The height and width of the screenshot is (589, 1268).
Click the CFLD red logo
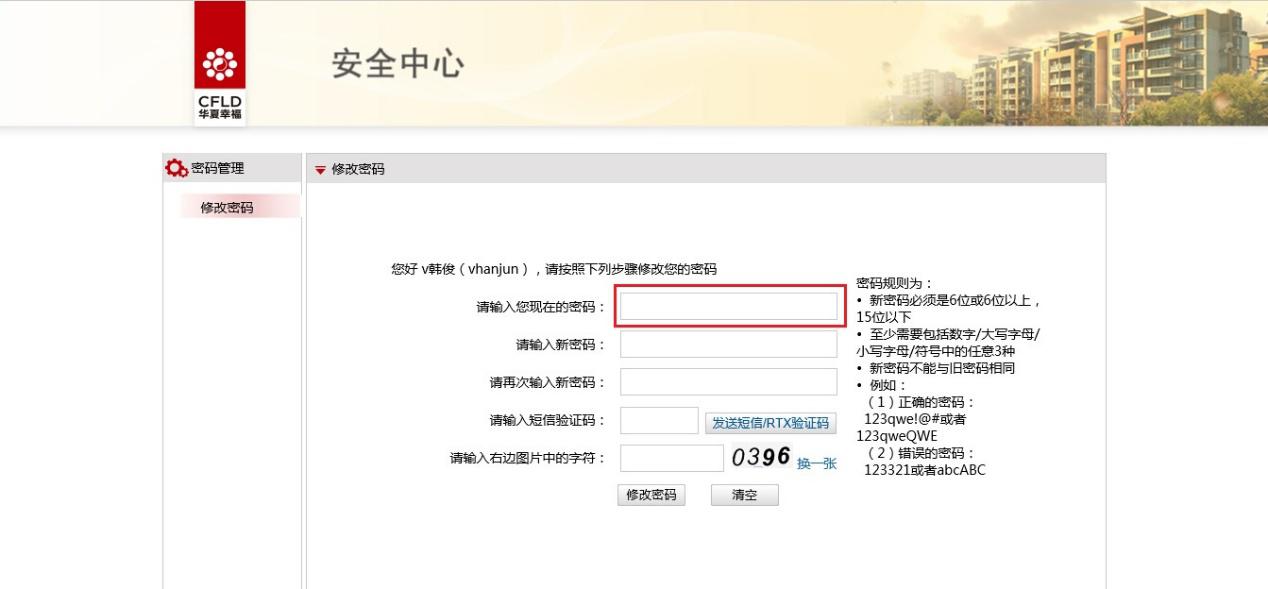[x=220, y=63]
